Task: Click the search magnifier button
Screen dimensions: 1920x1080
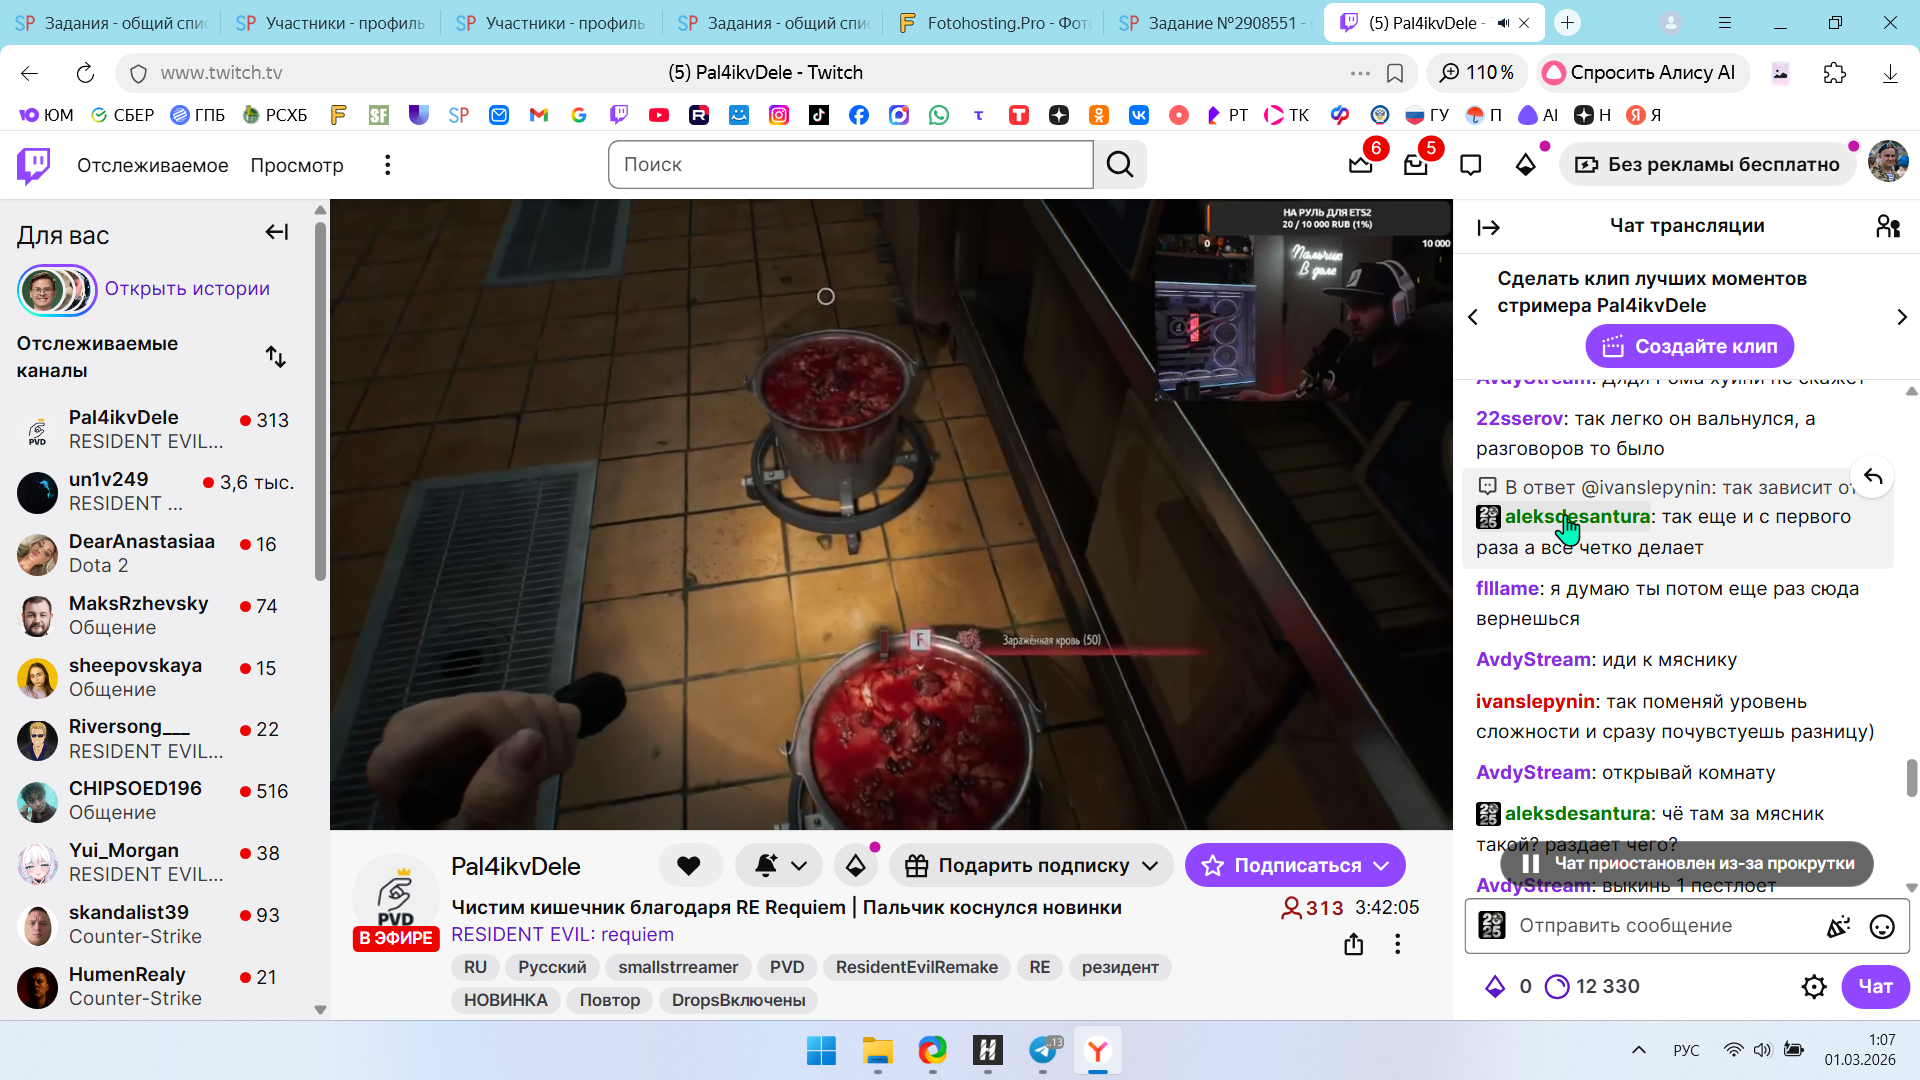Action: [1120, 165]
